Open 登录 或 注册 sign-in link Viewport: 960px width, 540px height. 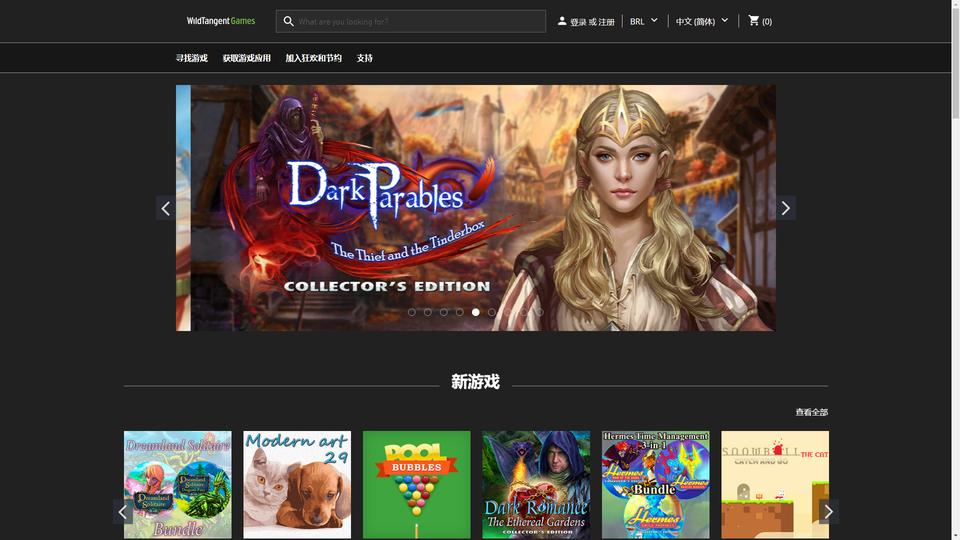[591, 21]
